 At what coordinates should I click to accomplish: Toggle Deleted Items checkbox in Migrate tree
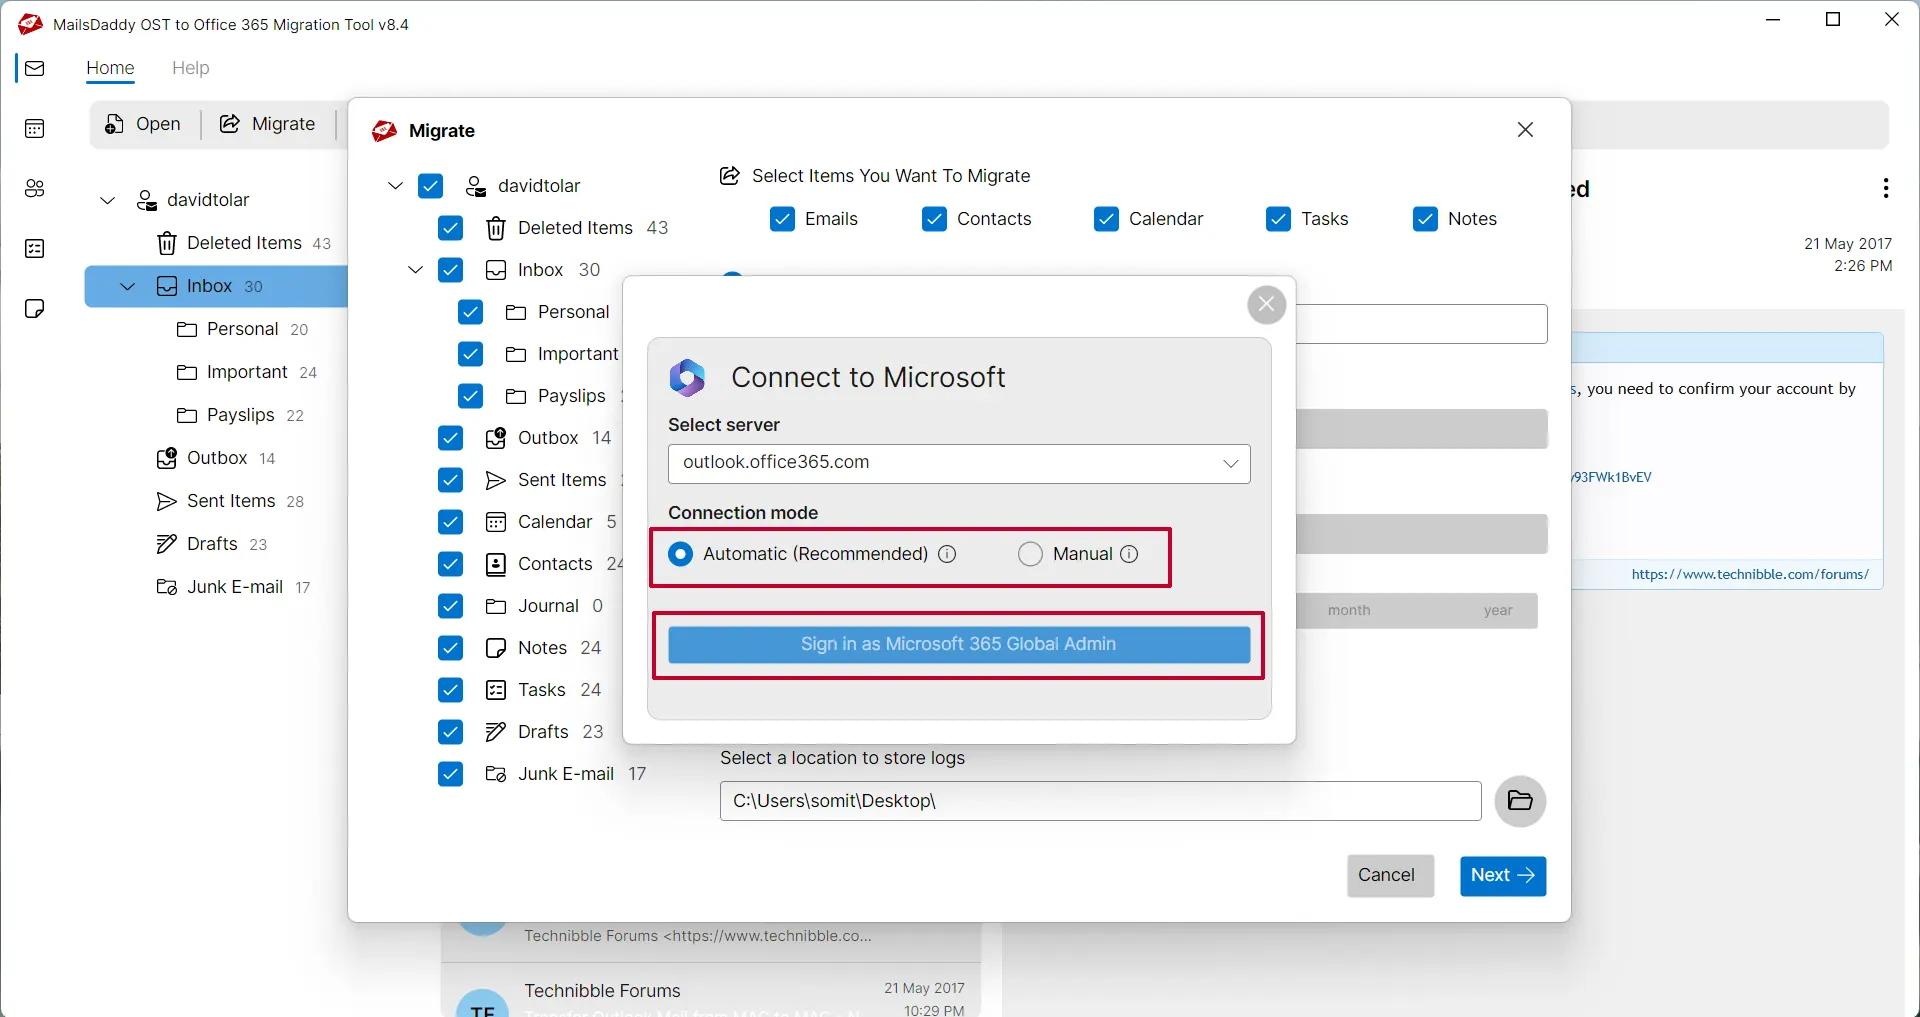pyautogui.click(x=450, y=228)
